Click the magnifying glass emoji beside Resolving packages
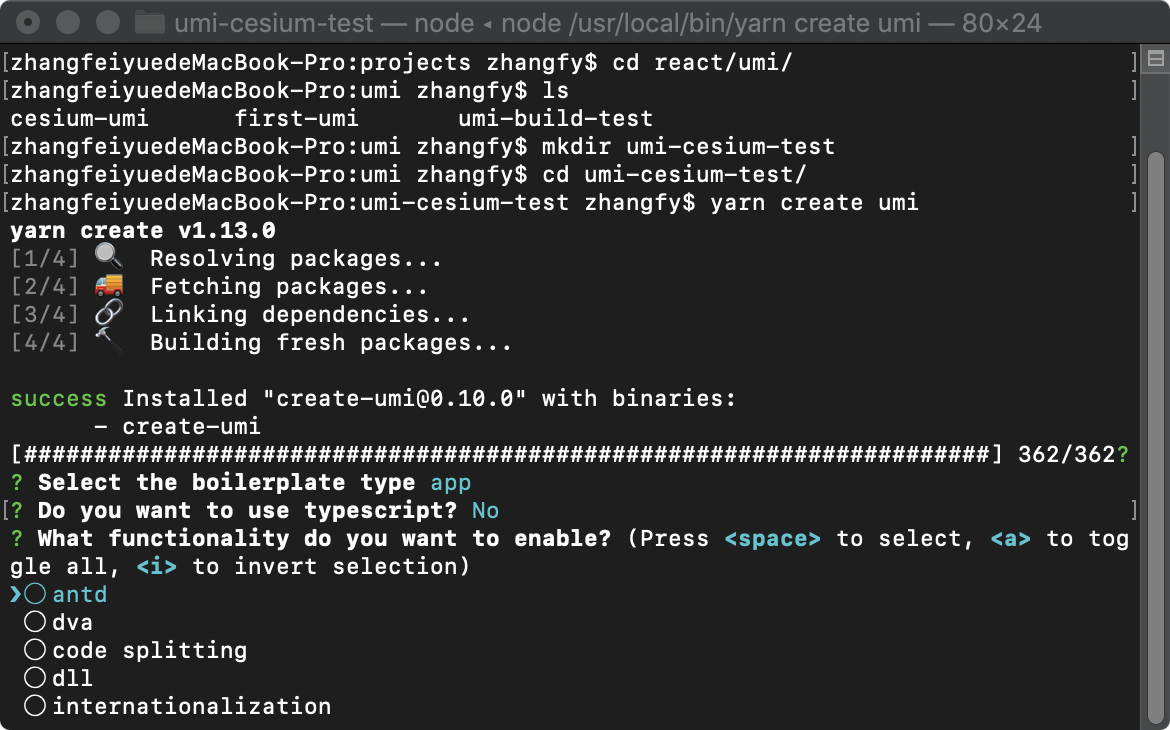1170x730 pixels. [108, 259]
